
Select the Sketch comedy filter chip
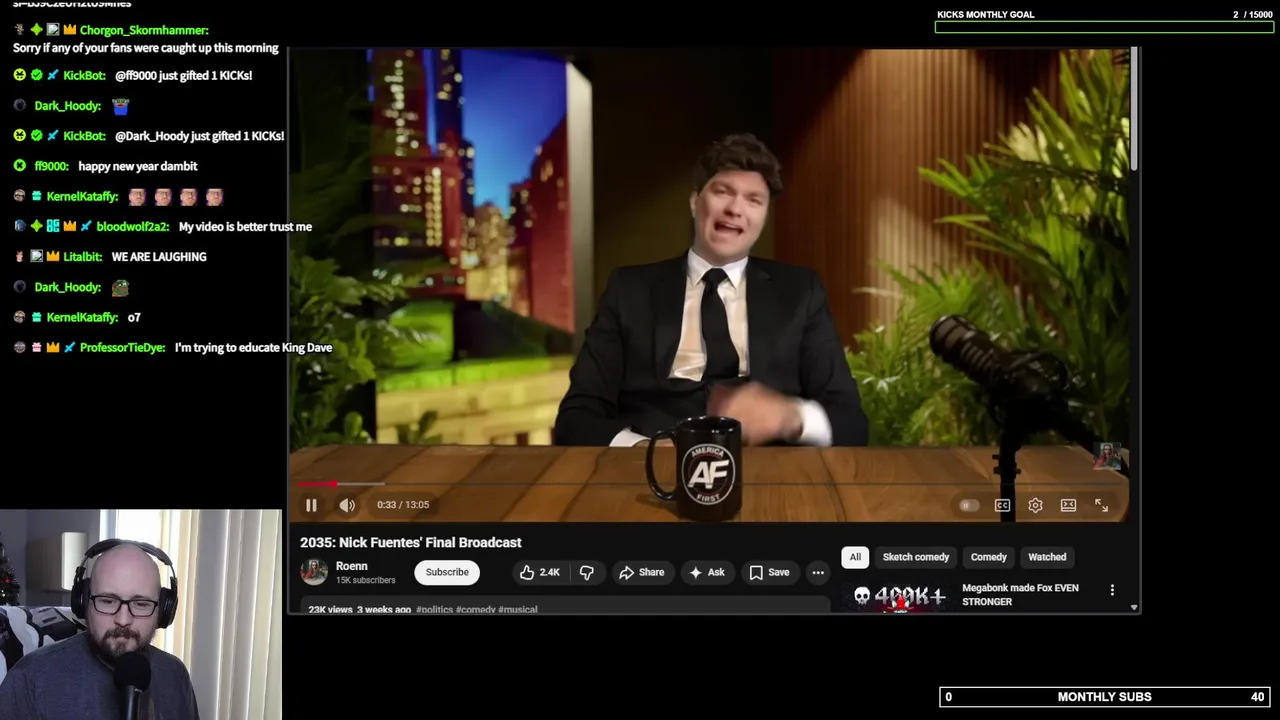[x=916, y=557]
